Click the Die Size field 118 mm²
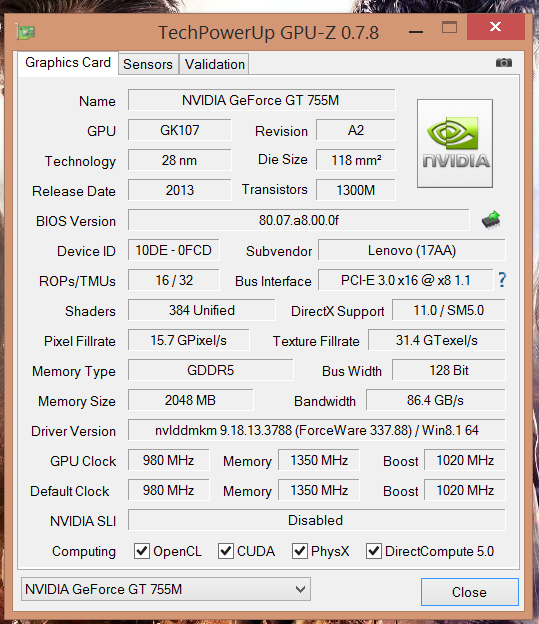Screen dimensions: 539x624 pos(355,160)
